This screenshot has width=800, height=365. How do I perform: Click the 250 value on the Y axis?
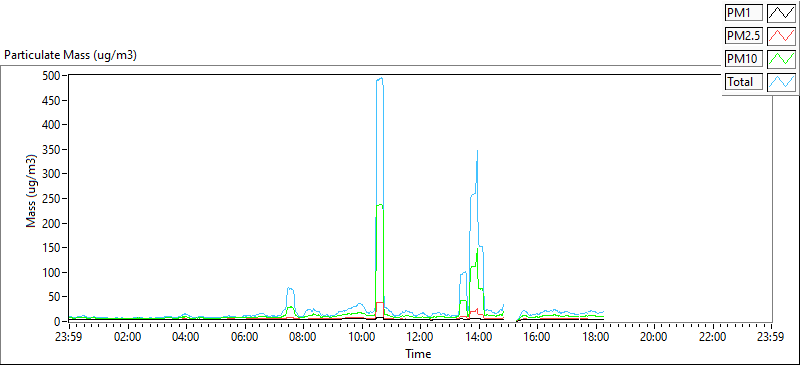51,199
